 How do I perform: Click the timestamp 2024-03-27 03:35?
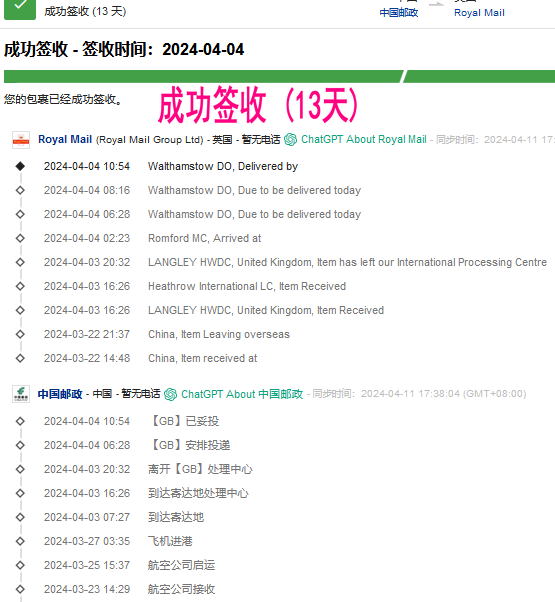point(87,541)
